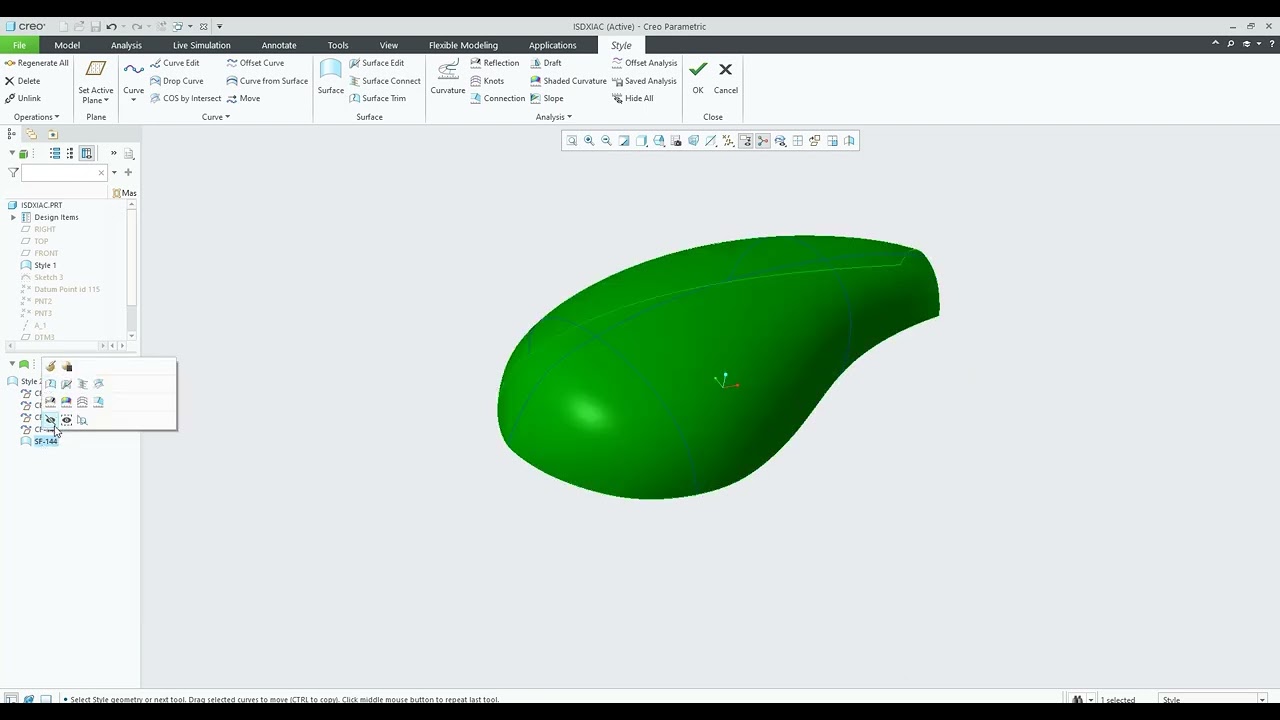Cancel the Style feature
1280x720 pixels.
pos(726,77)
